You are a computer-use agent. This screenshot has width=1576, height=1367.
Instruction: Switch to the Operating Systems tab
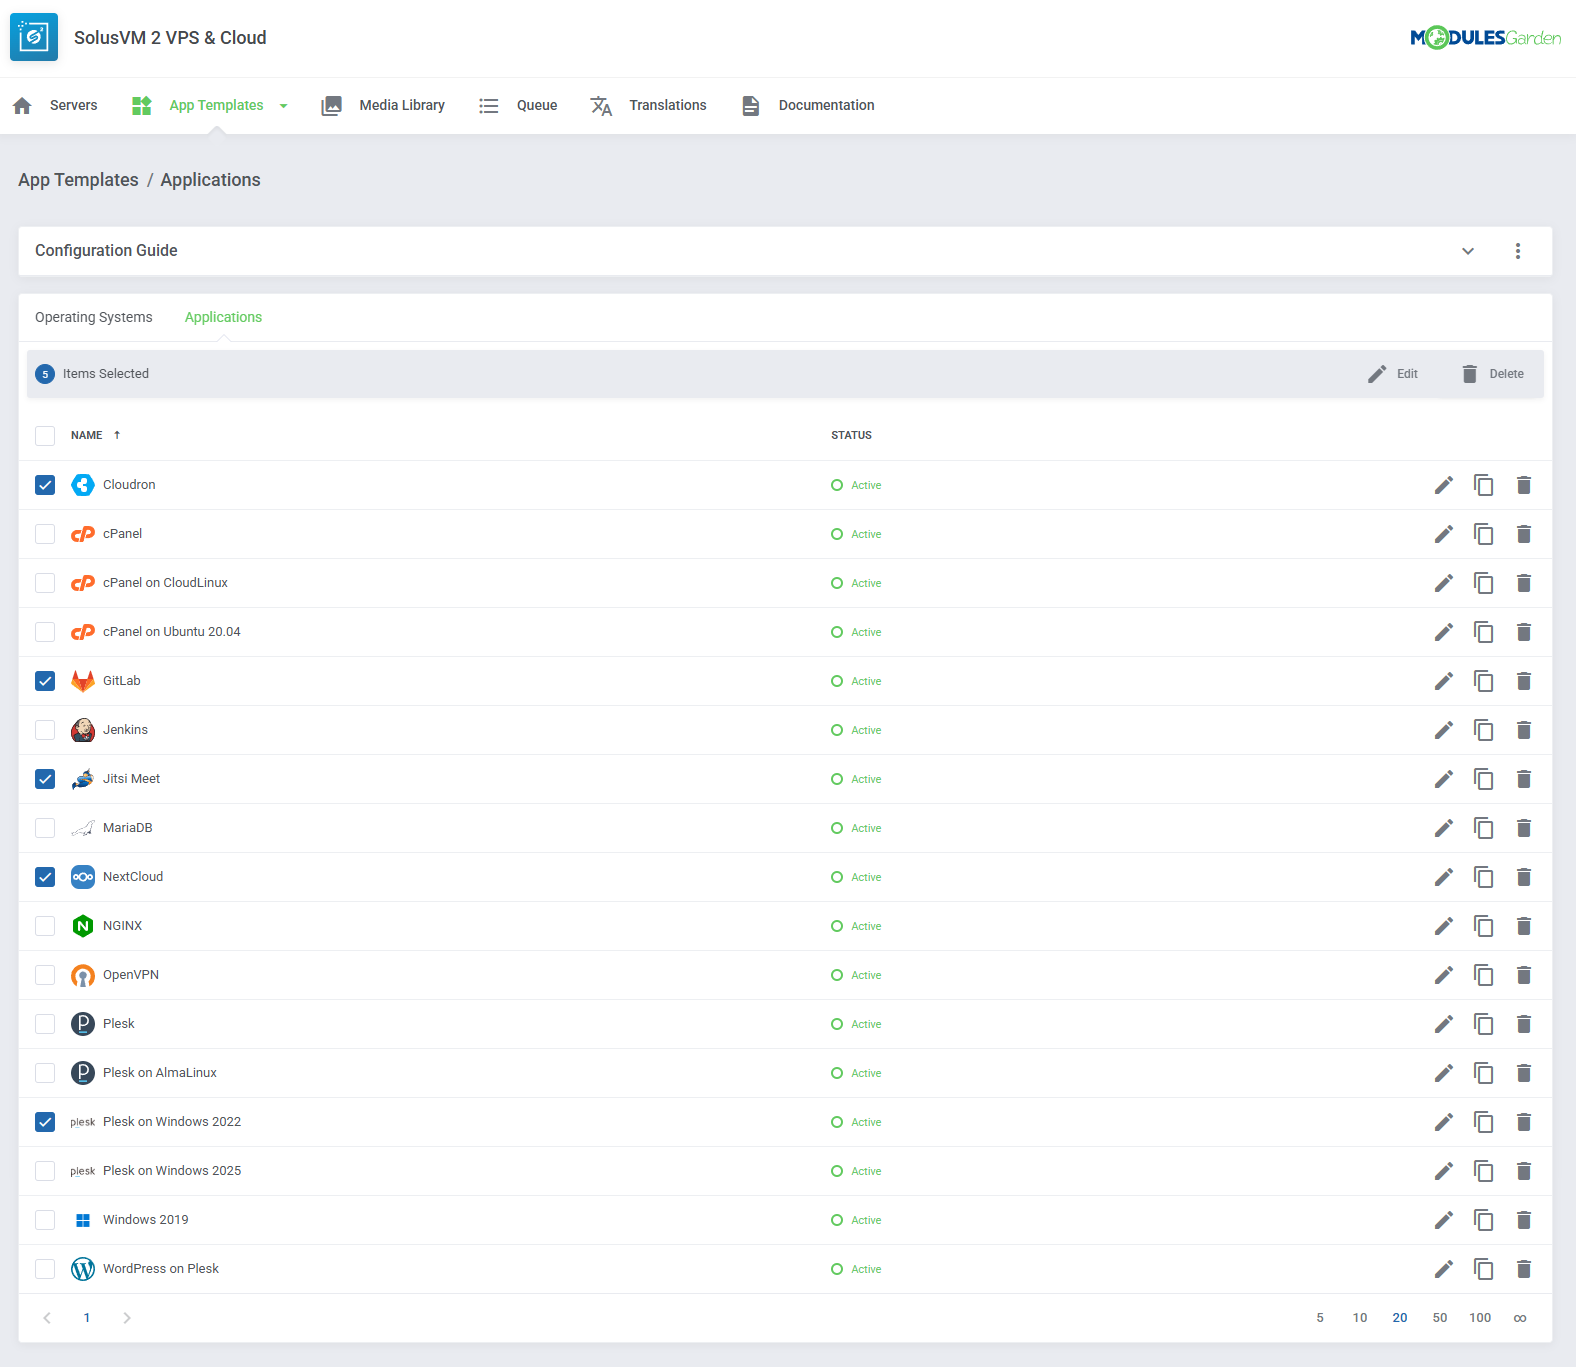[x=94, y=317]
